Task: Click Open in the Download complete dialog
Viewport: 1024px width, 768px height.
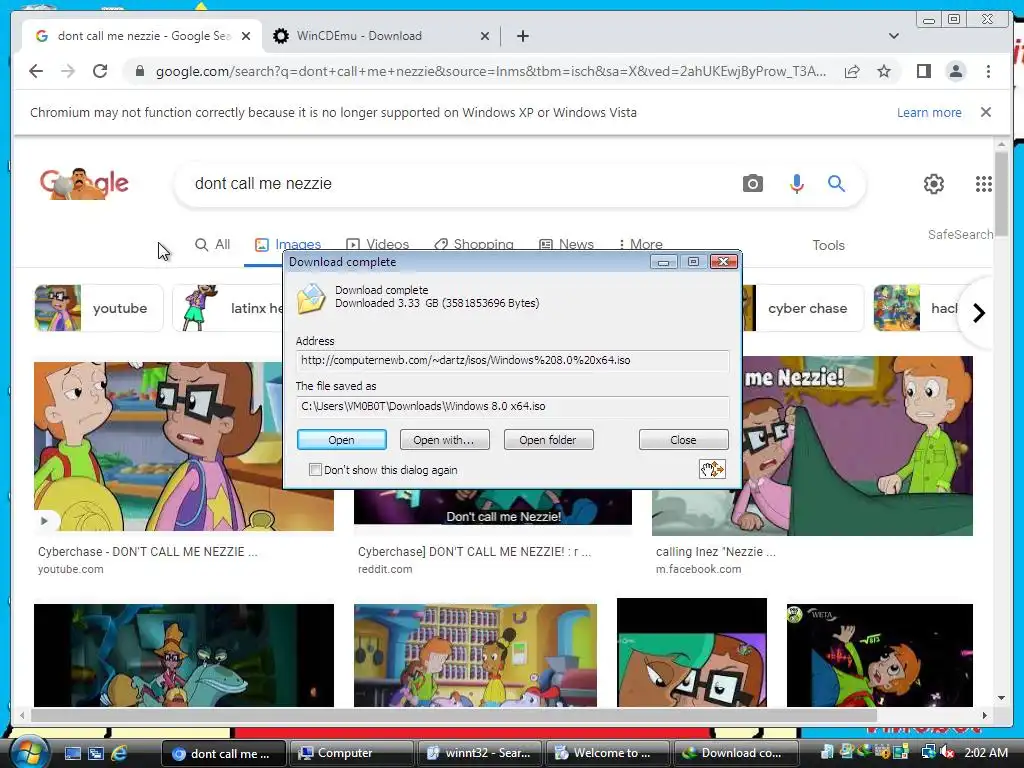Action: pos(342,440)
